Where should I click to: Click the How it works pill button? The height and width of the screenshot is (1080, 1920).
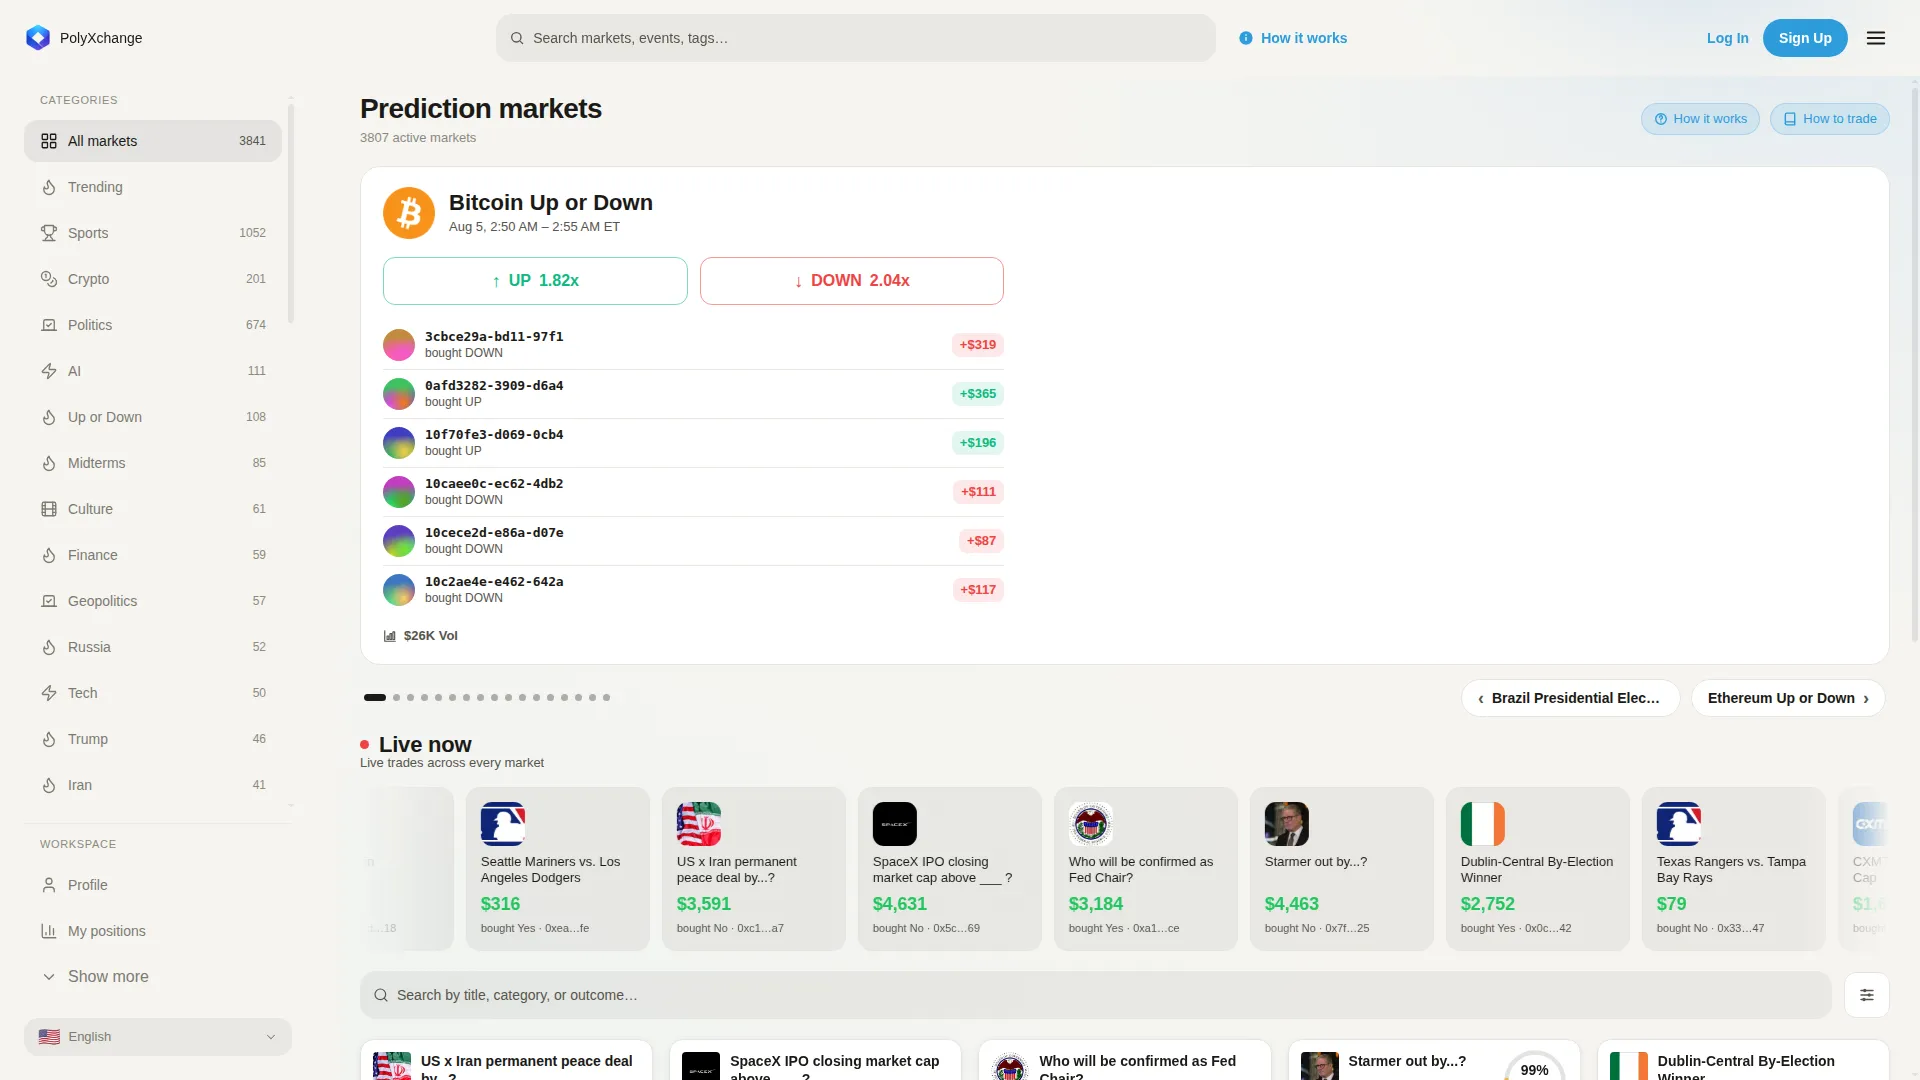click(1700, 119)
